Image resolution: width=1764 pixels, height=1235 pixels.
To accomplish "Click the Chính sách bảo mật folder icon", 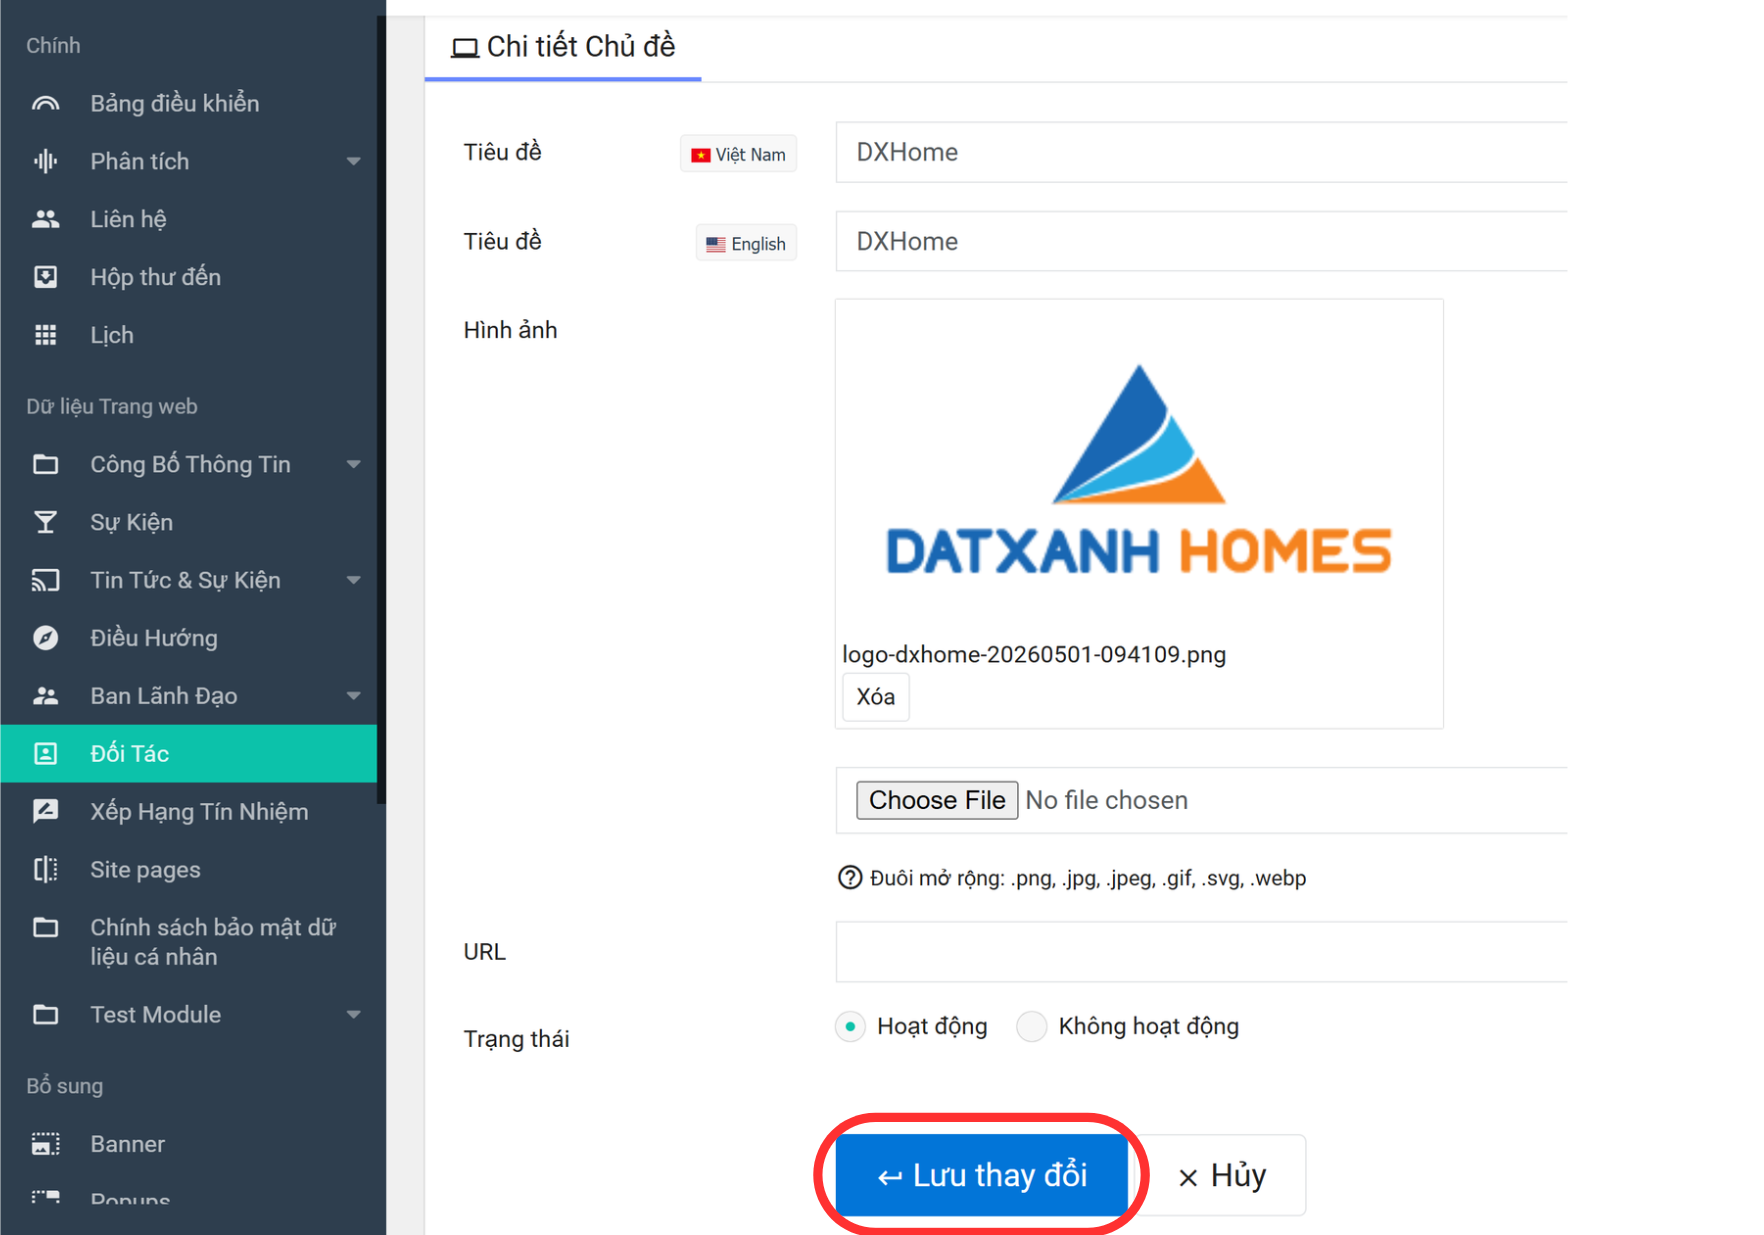I will point(45,927).
